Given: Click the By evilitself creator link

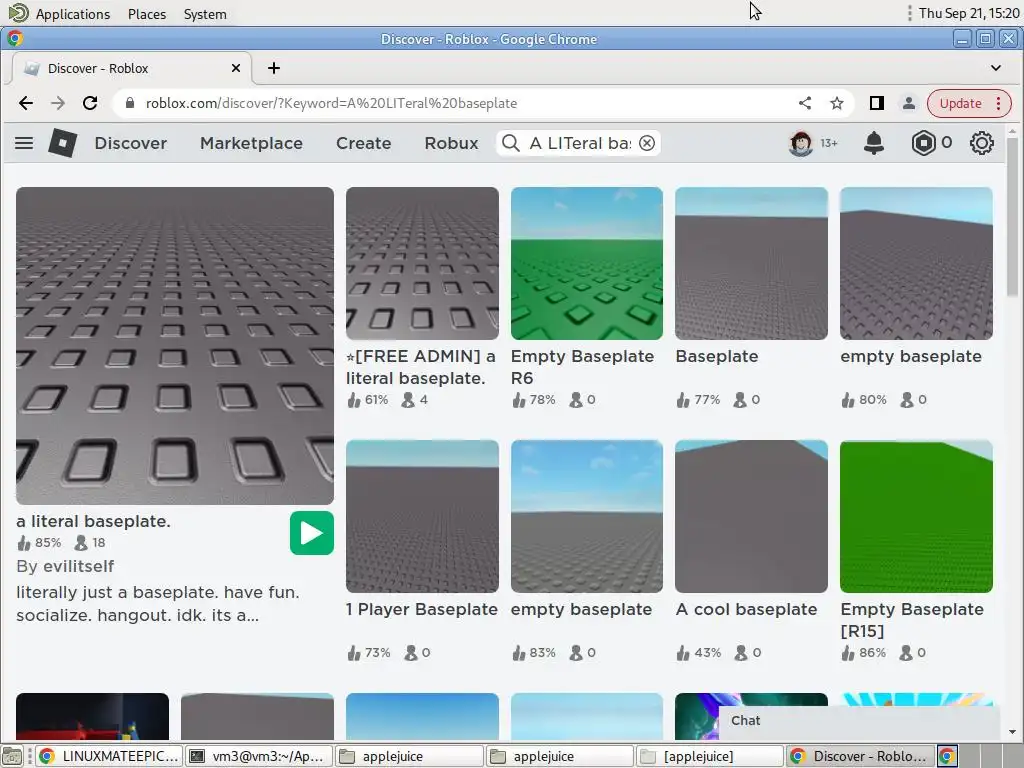Looking at the screenshot, I should [65, 566].
